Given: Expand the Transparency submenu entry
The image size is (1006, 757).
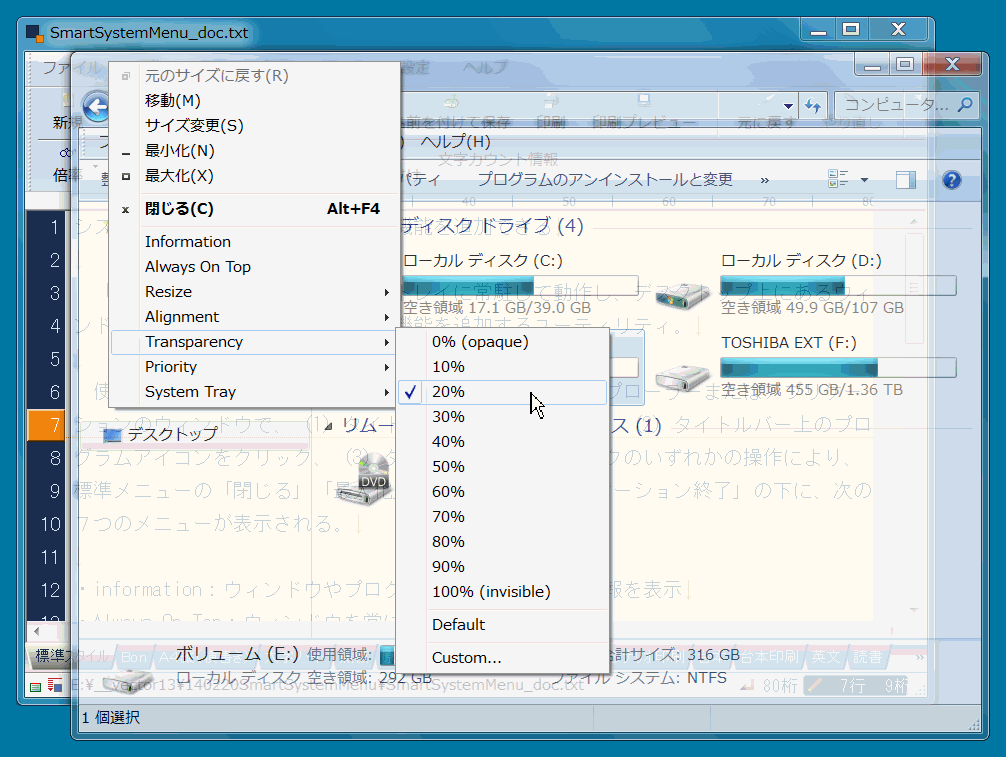Looking at the screenshot, I should (x=253, y=342).
